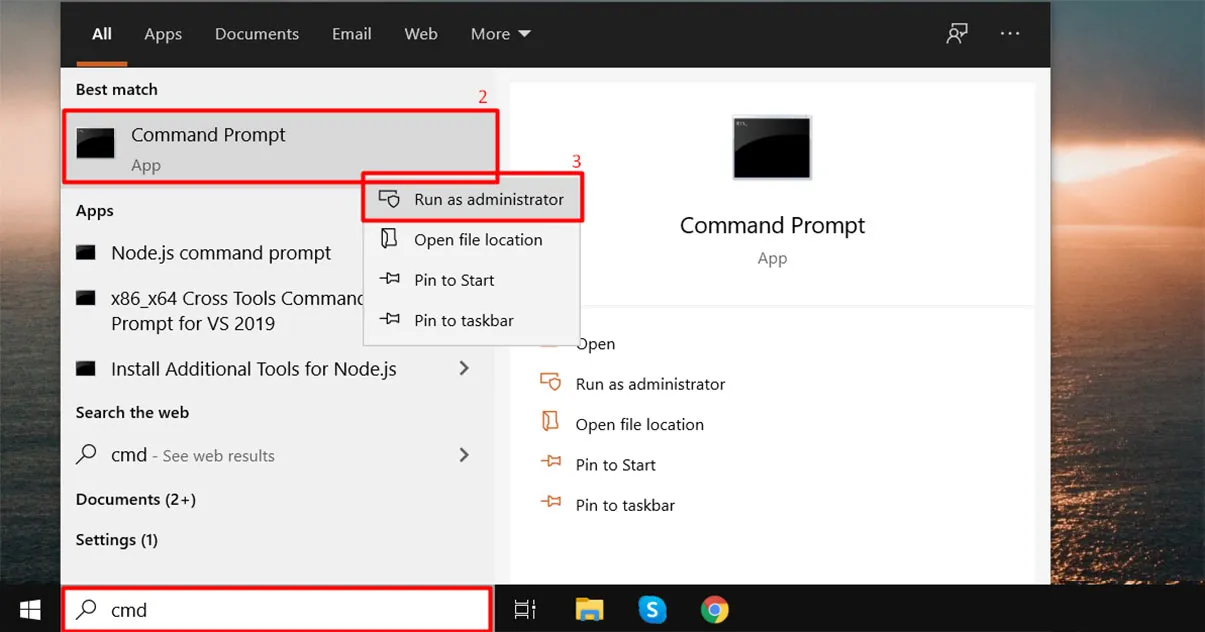Click the Pin to taskbar icon in right panel
The height and width of the screenshot is (632, 1205).
point(551,504)
